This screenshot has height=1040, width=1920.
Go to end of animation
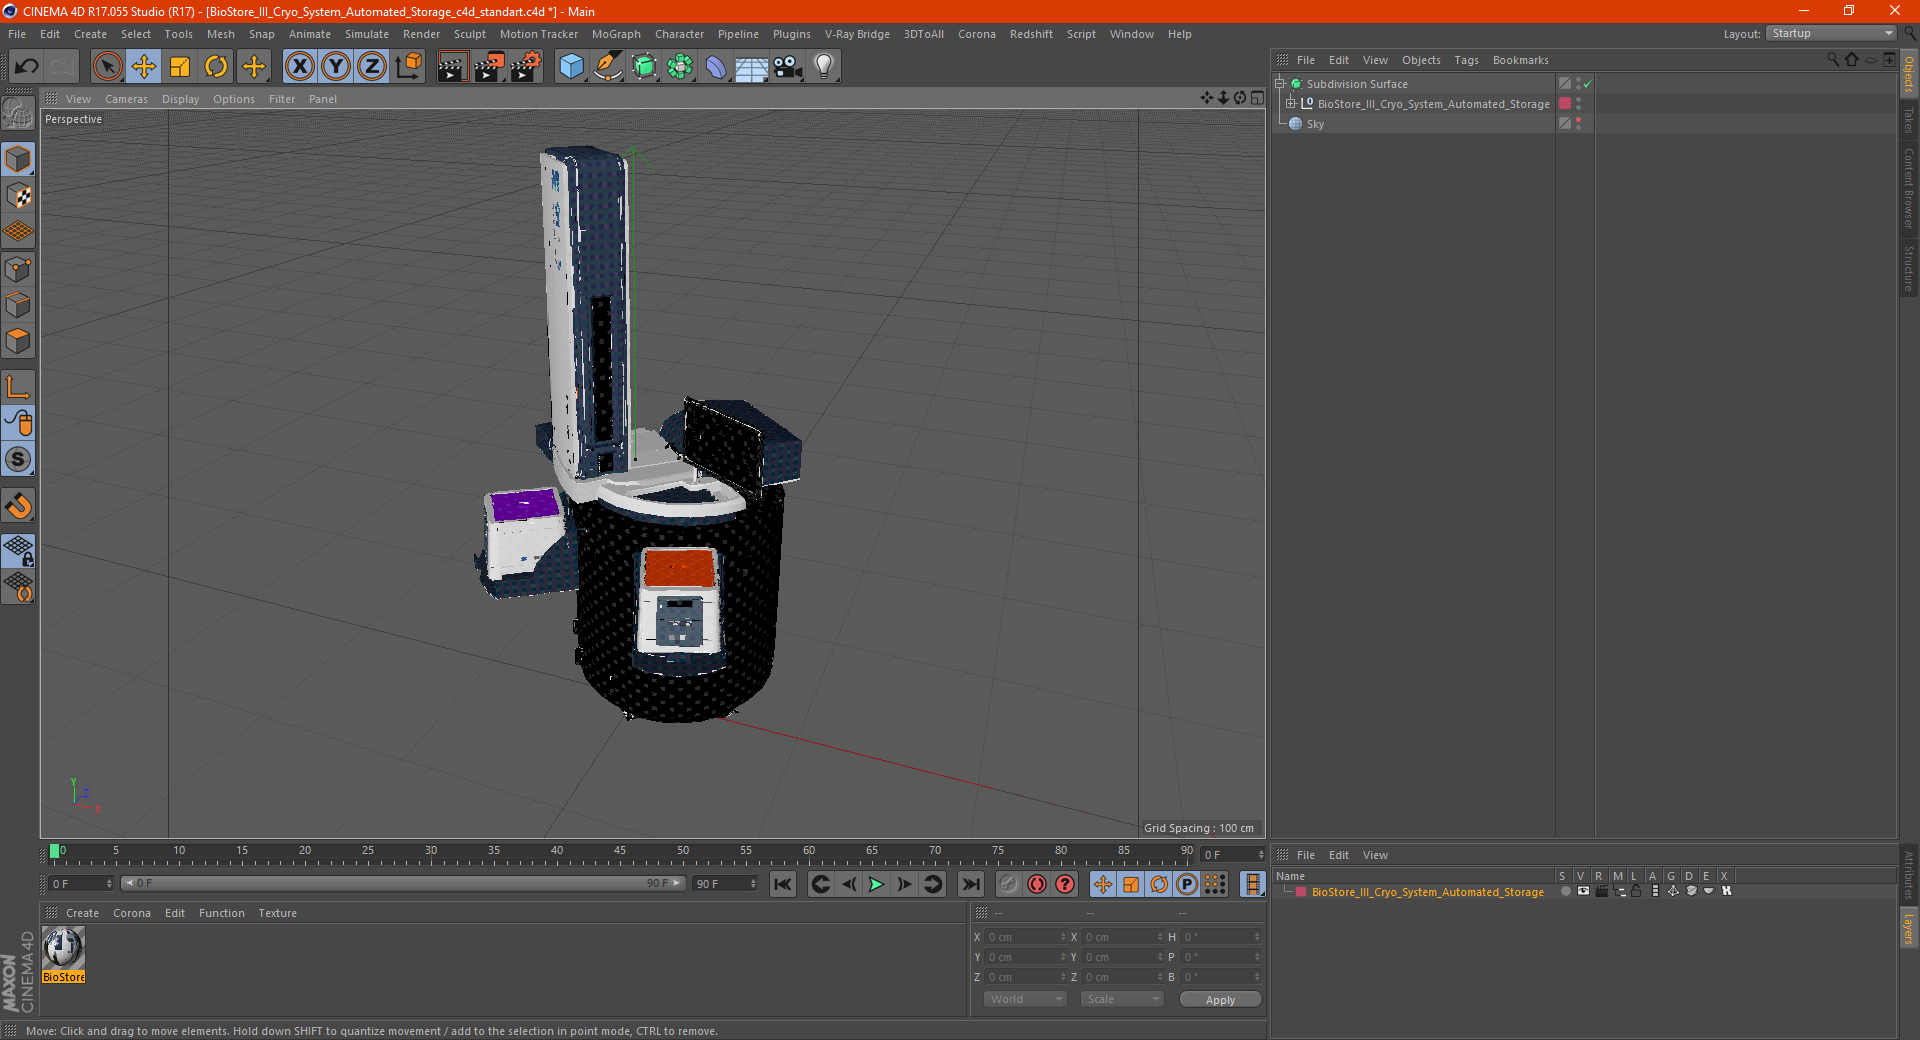coord(970,884)
